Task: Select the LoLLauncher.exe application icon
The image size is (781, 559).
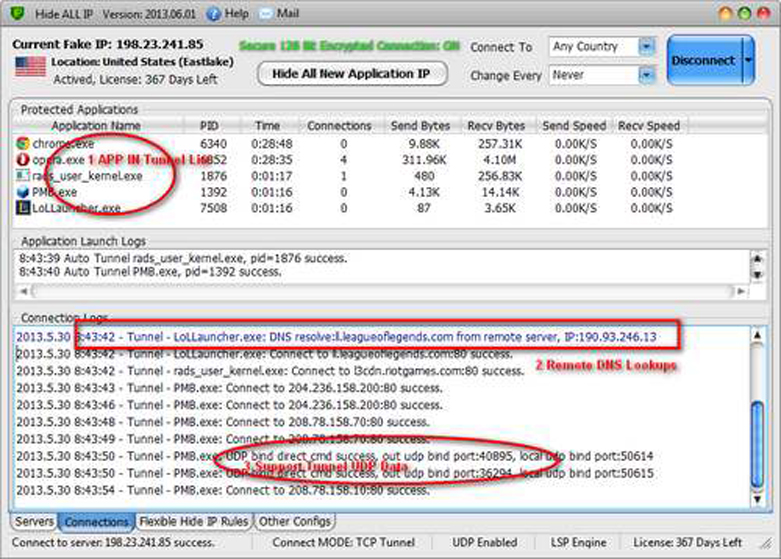Action: [22, 208]
